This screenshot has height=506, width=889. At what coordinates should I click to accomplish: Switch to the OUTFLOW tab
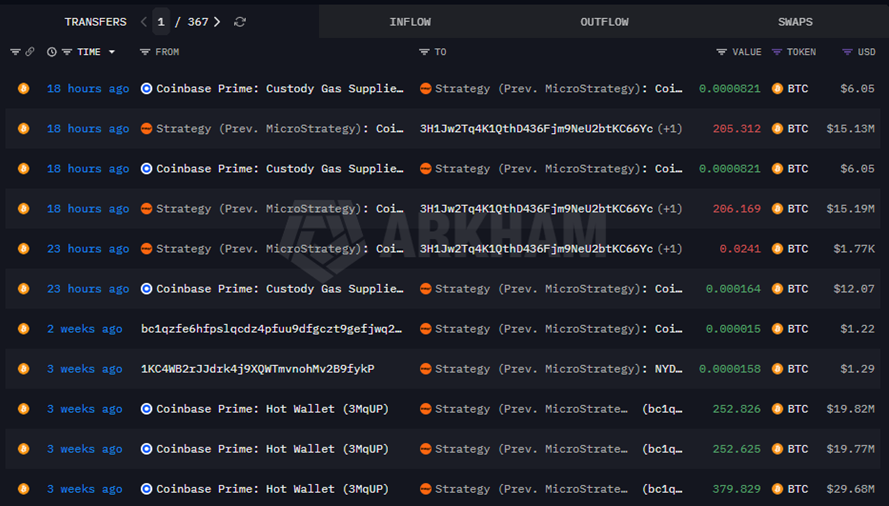click(x=604, y=22)
